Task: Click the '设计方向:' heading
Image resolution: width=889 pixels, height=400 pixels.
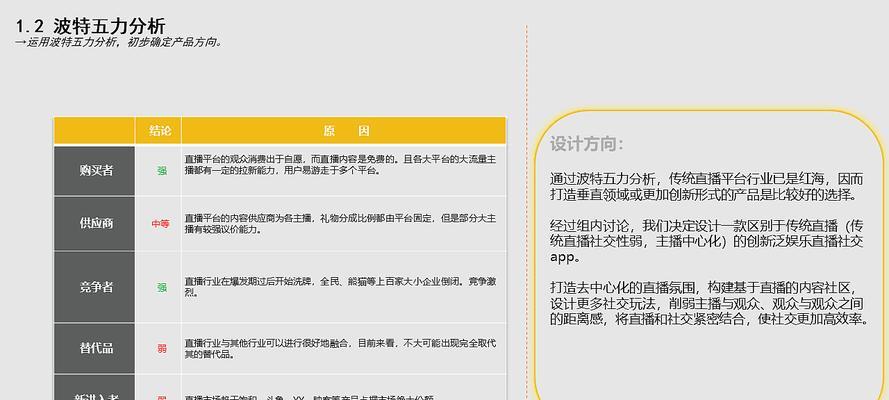Action: coord(587,144)
